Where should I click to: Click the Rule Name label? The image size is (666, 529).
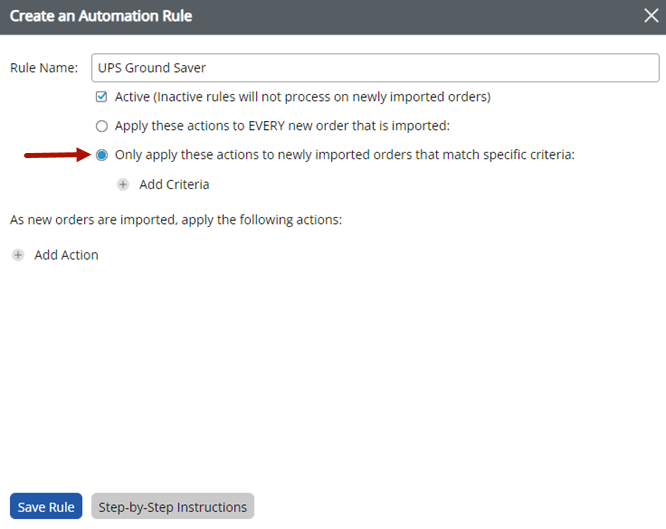pos(44,68)
